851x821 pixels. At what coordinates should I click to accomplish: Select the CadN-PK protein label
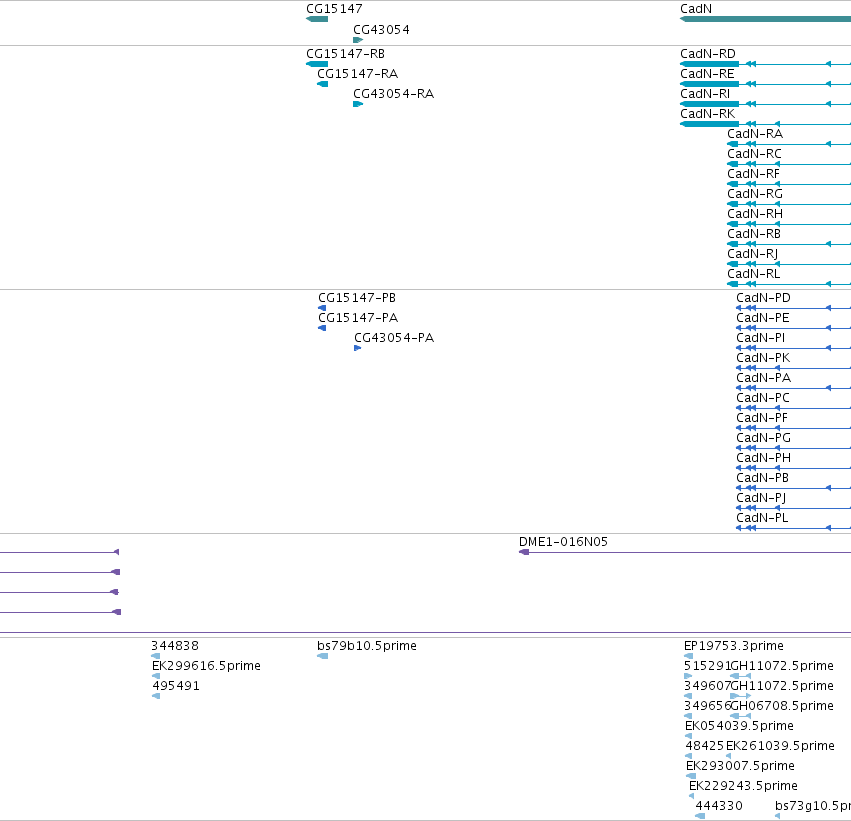tap(763, 358)
